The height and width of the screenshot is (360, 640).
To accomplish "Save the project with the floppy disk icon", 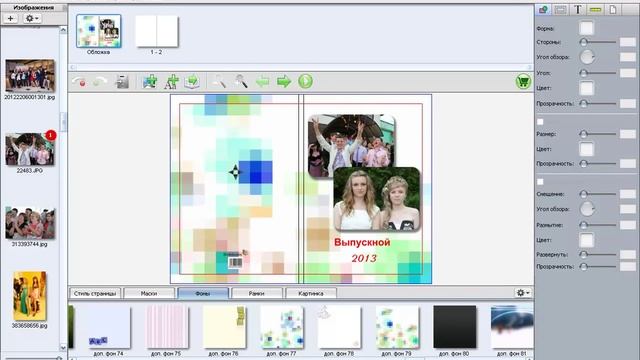I will tap(122, 82).
